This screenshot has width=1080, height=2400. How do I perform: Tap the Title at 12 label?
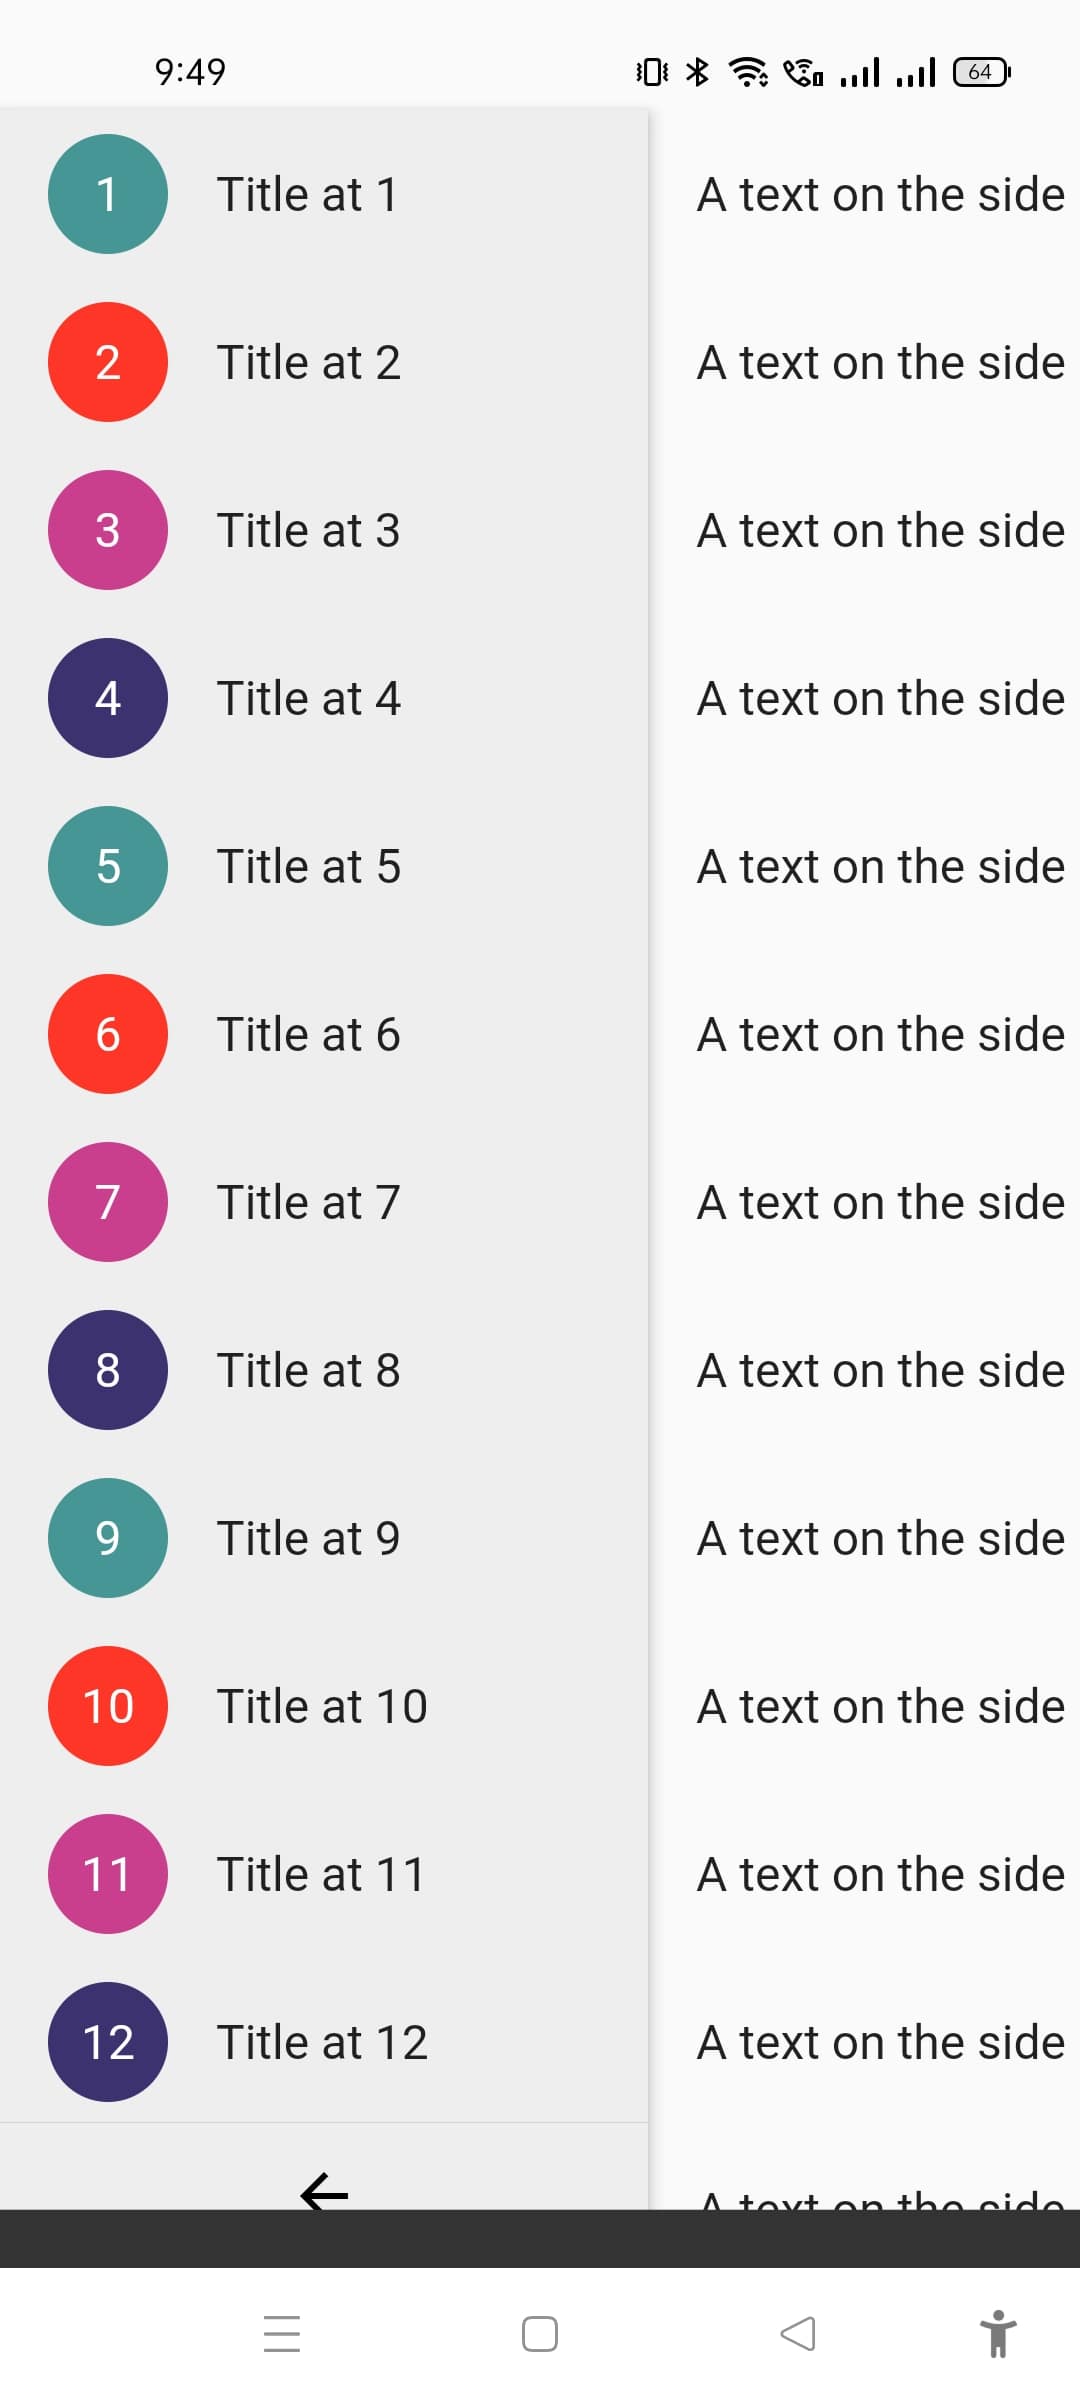322,2042
